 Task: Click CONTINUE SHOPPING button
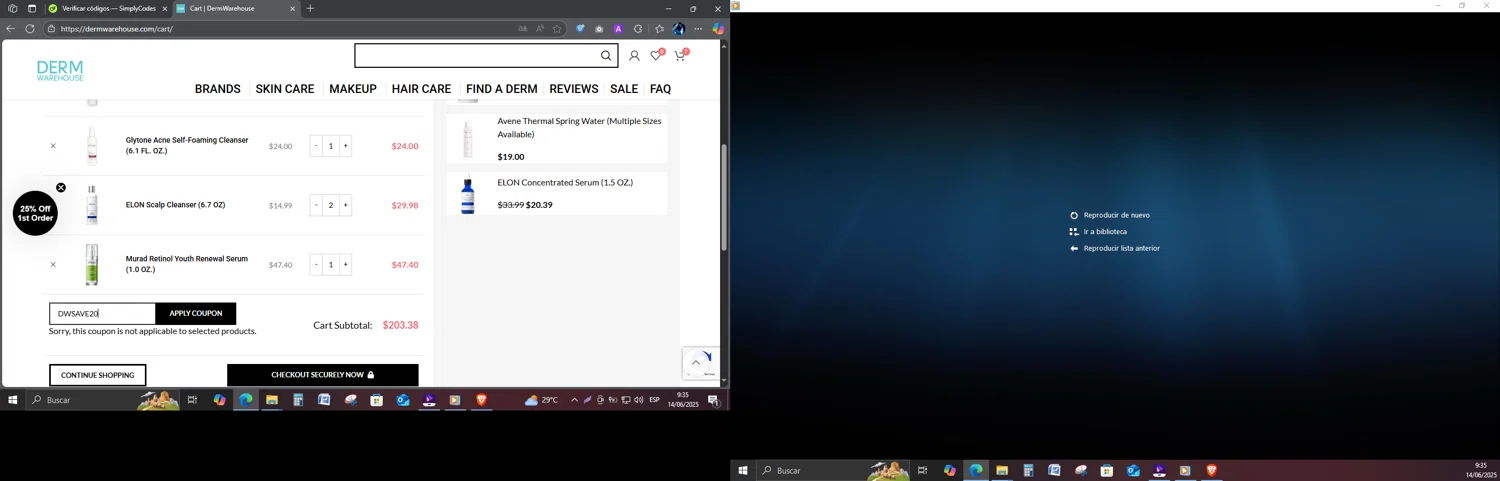pos(98,375)
